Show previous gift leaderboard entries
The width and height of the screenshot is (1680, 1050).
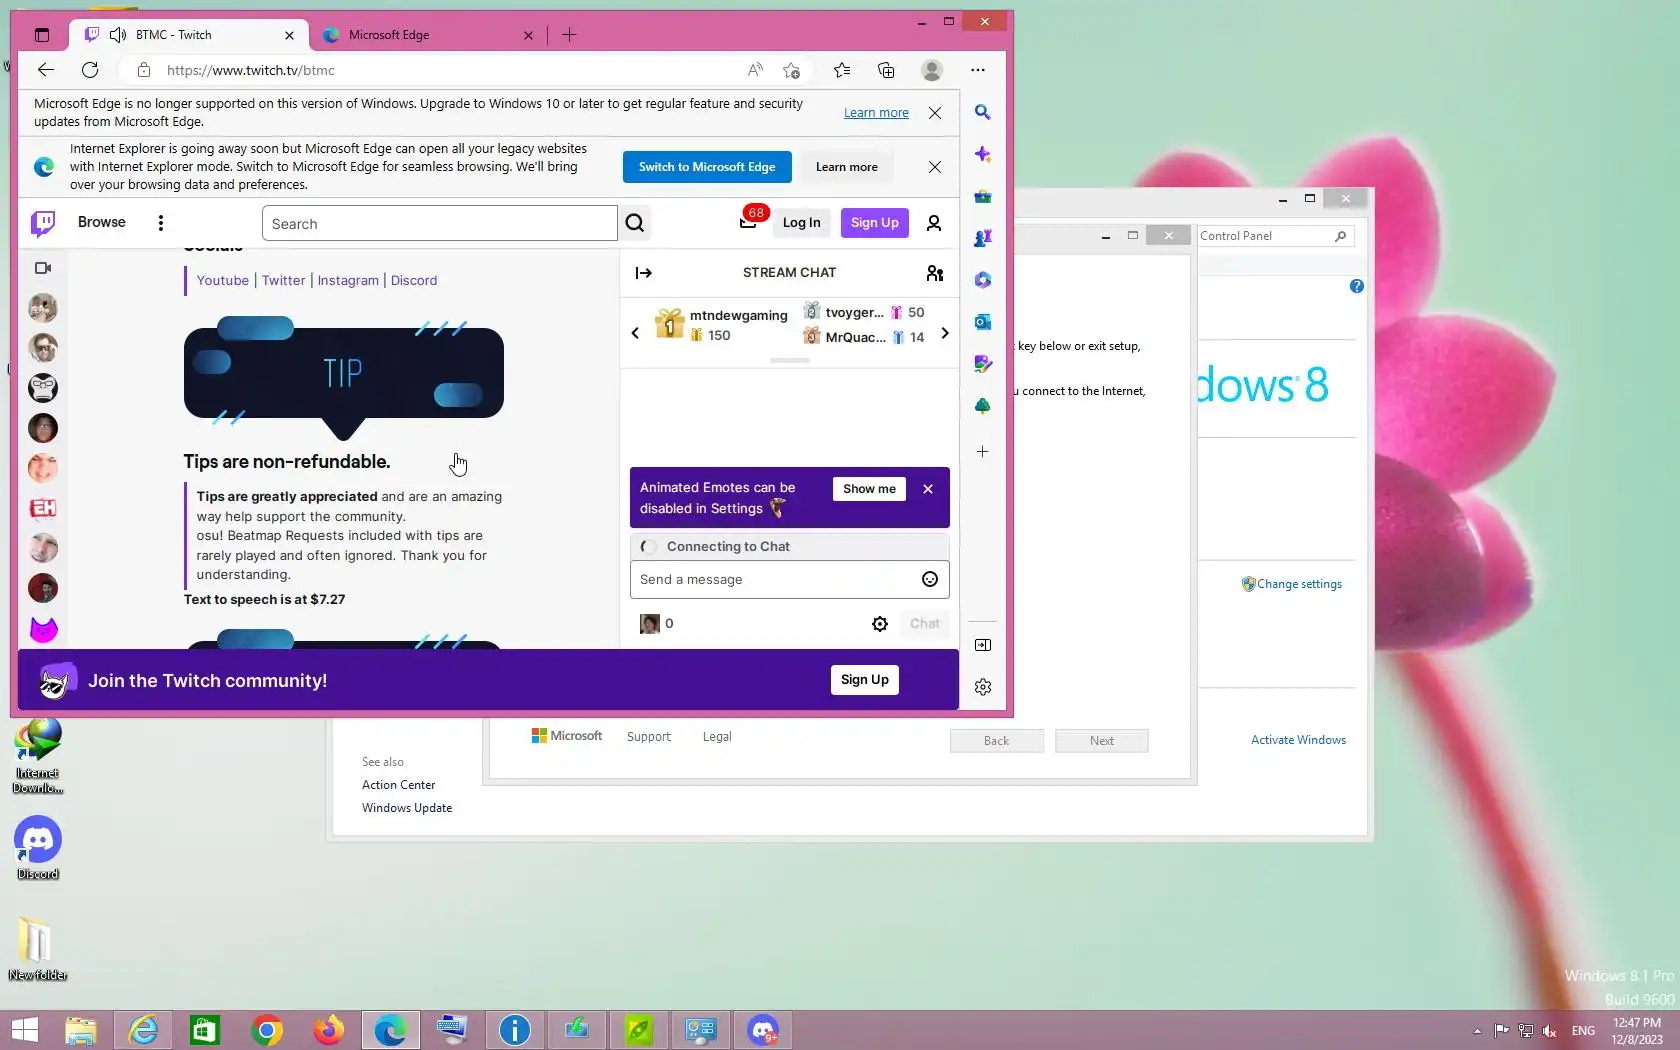635,333
